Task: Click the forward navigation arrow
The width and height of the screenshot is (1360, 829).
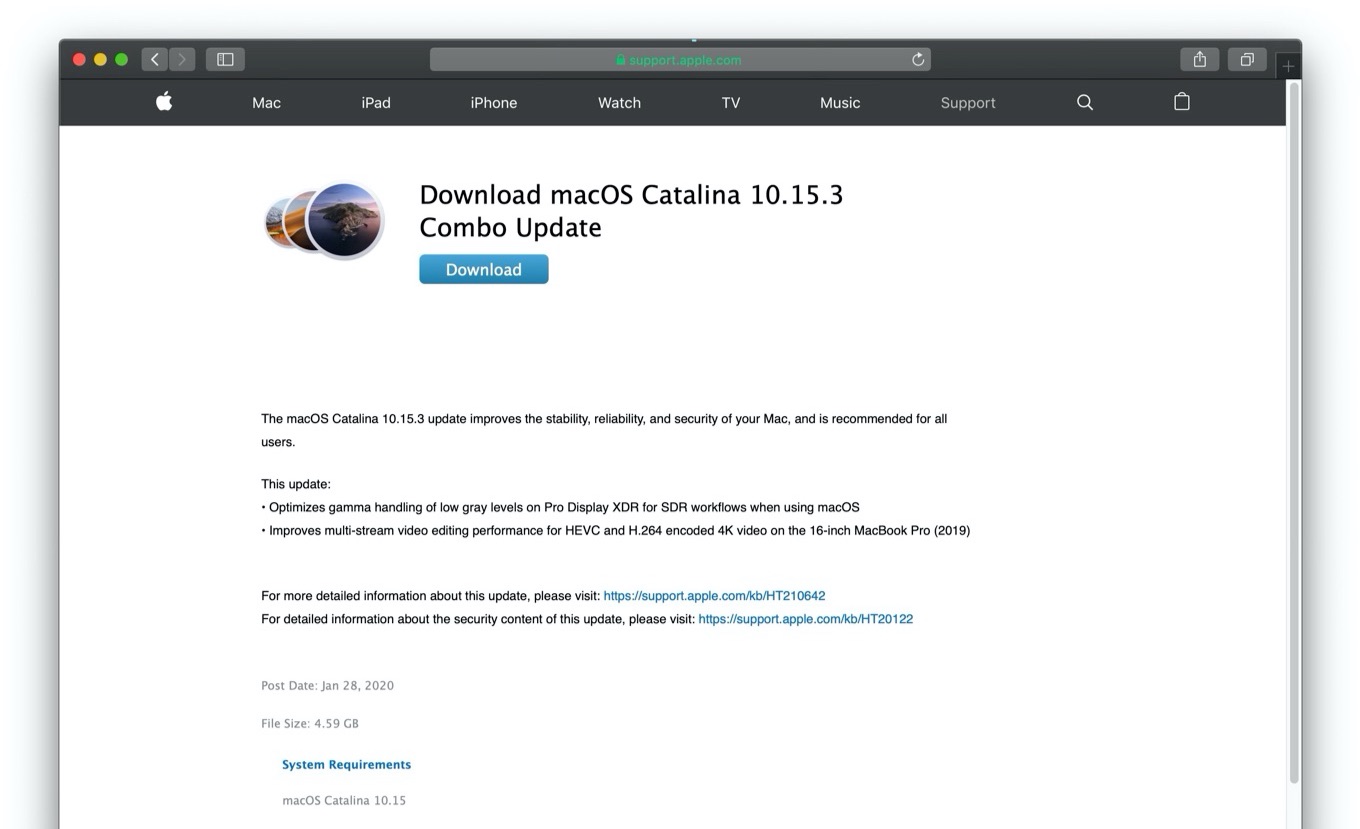Action: (182, 60)
